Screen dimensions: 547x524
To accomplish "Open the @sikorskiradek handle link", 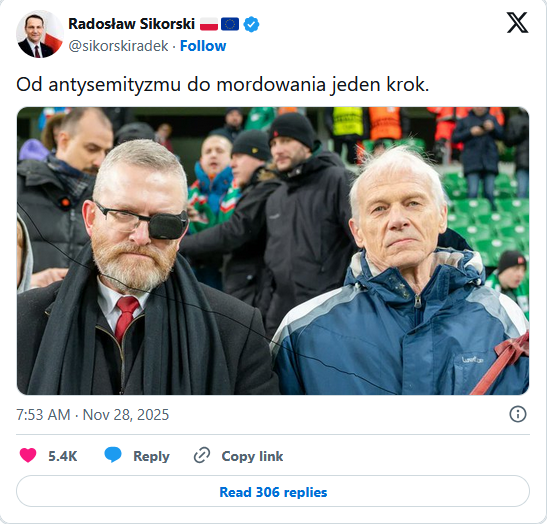I will (118, 46).
